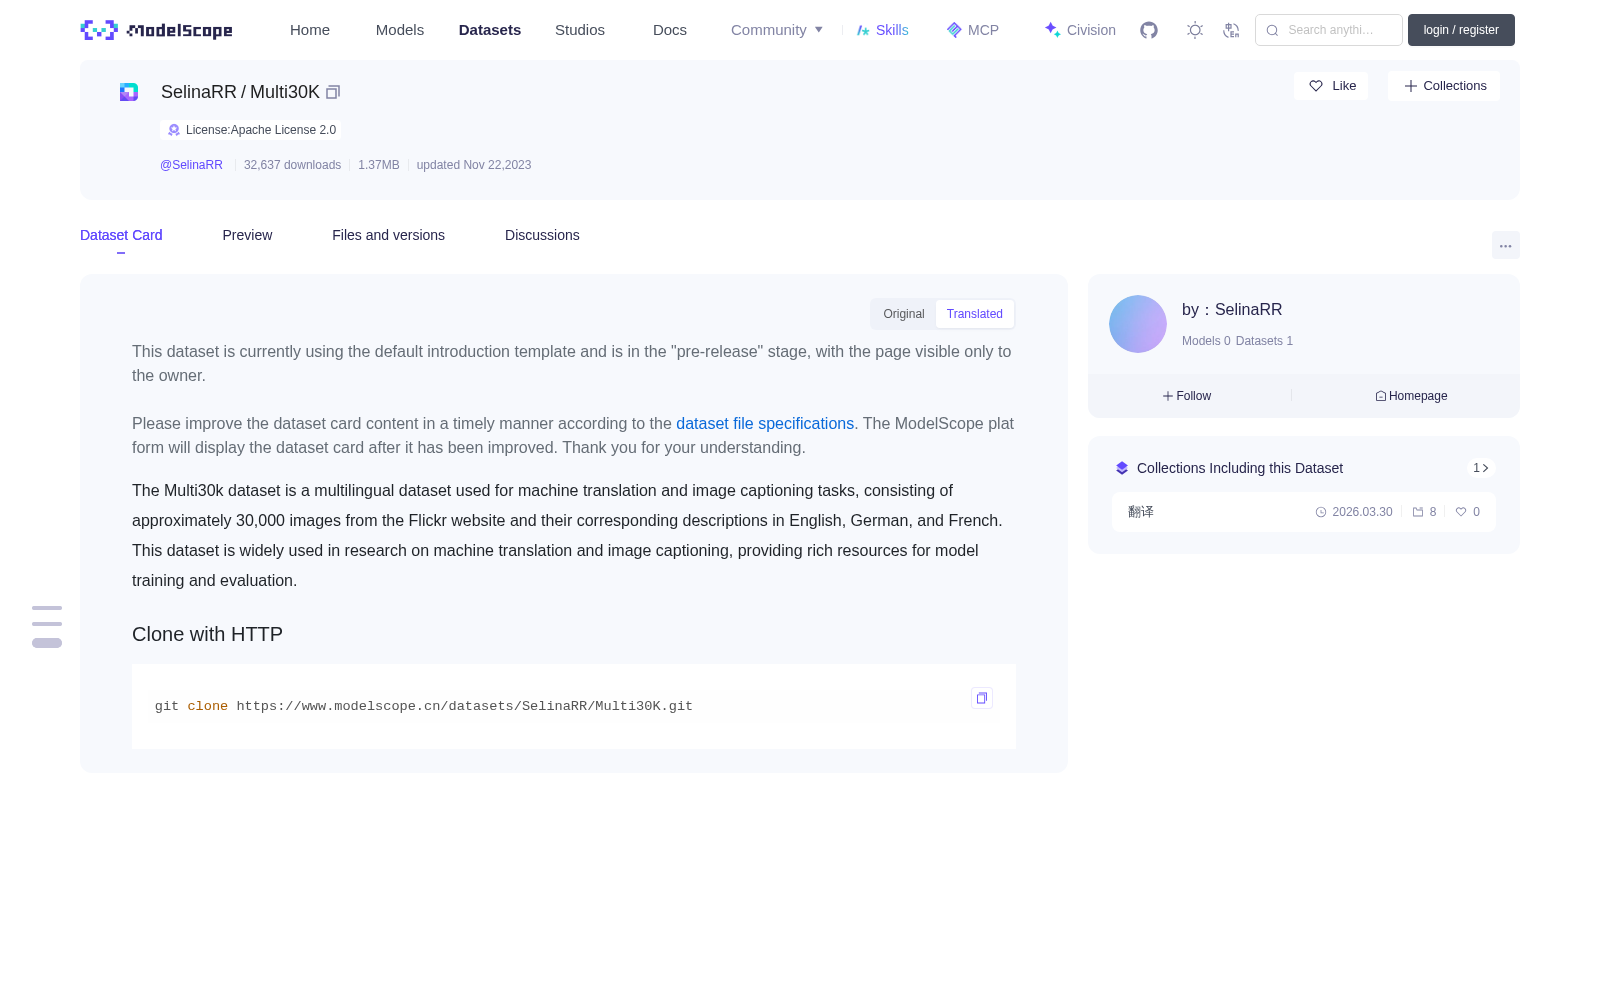Select the Dataset Card tab

121,235
